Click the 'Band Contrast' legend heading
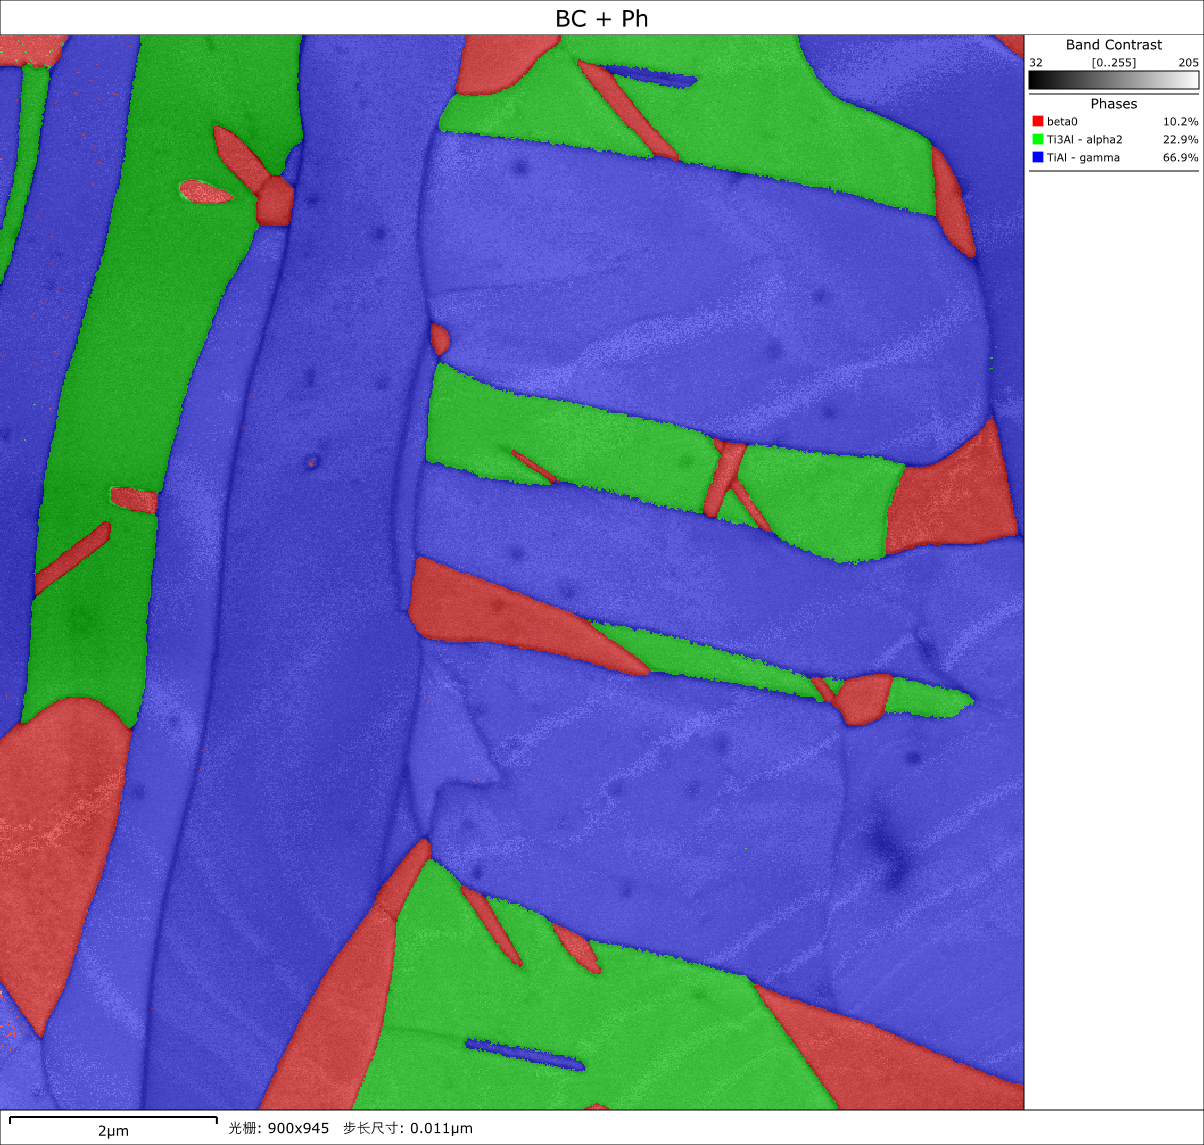Screen dimensions: 1204x1145 [x=1113, y=45]
